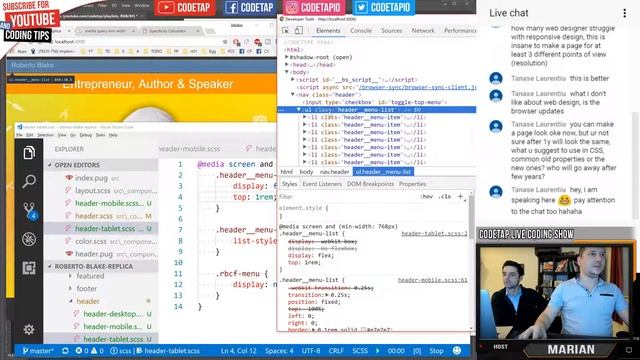
Task: Open color.scss in open editors
Action: coord(91,241)
